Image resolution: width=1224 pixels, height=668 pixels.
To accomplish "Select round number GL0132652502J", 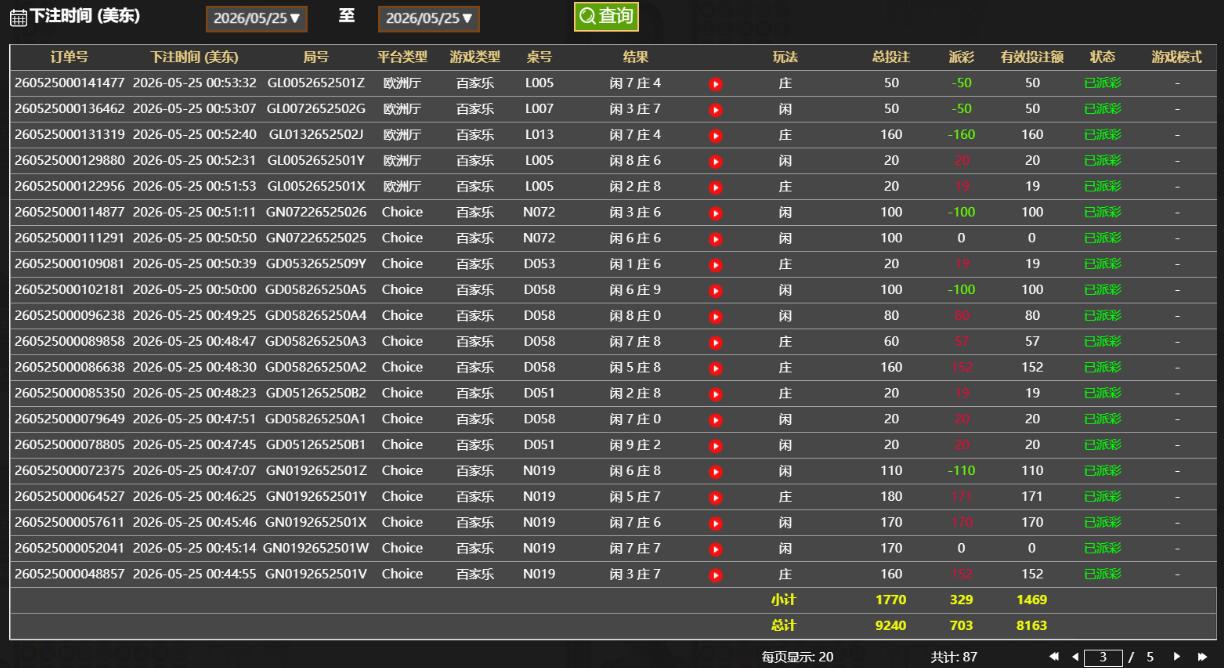I will click(316, 135).
